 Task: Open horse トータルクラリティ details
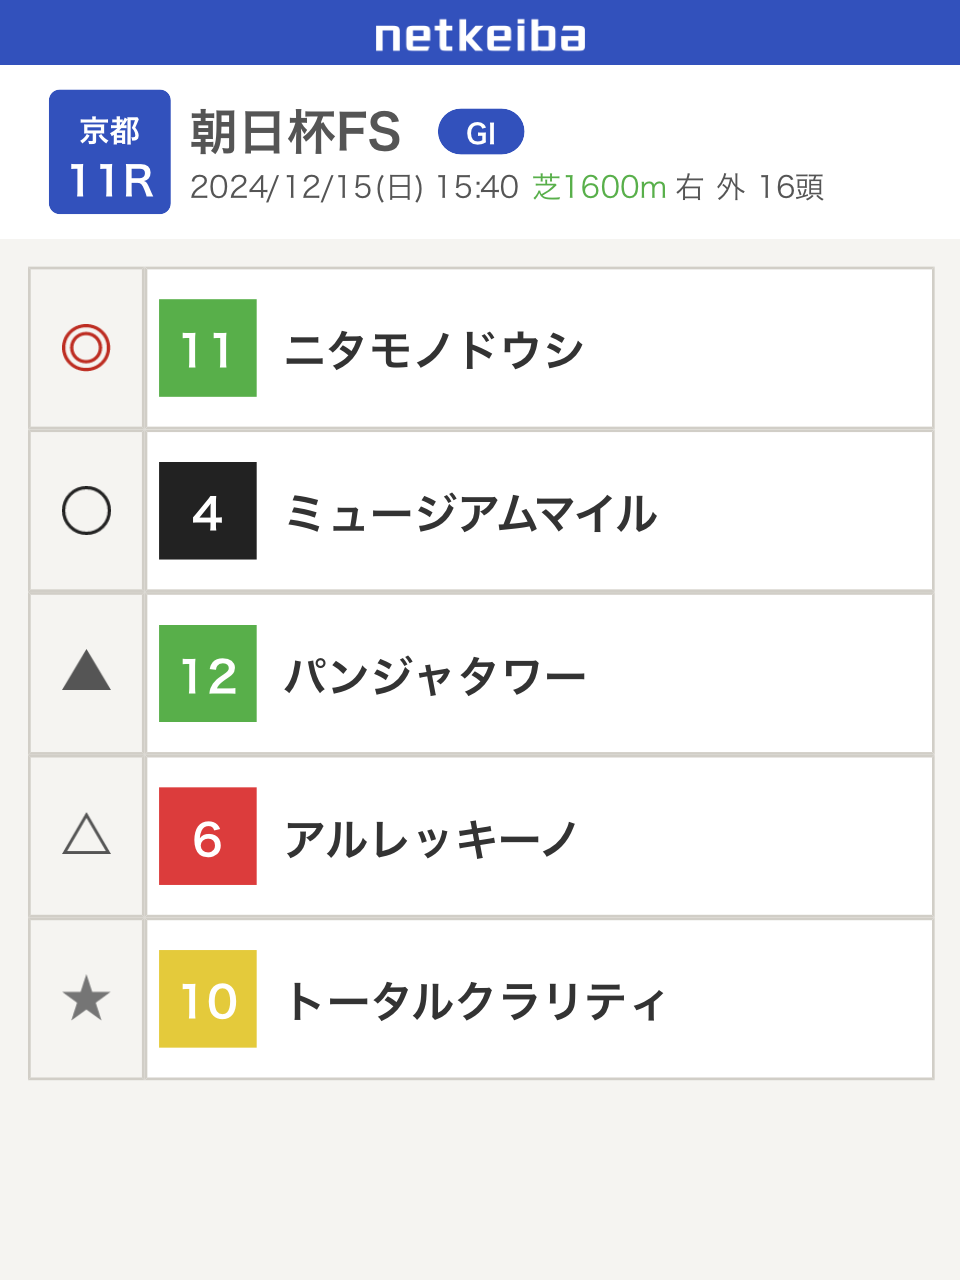coord(475,1001)
